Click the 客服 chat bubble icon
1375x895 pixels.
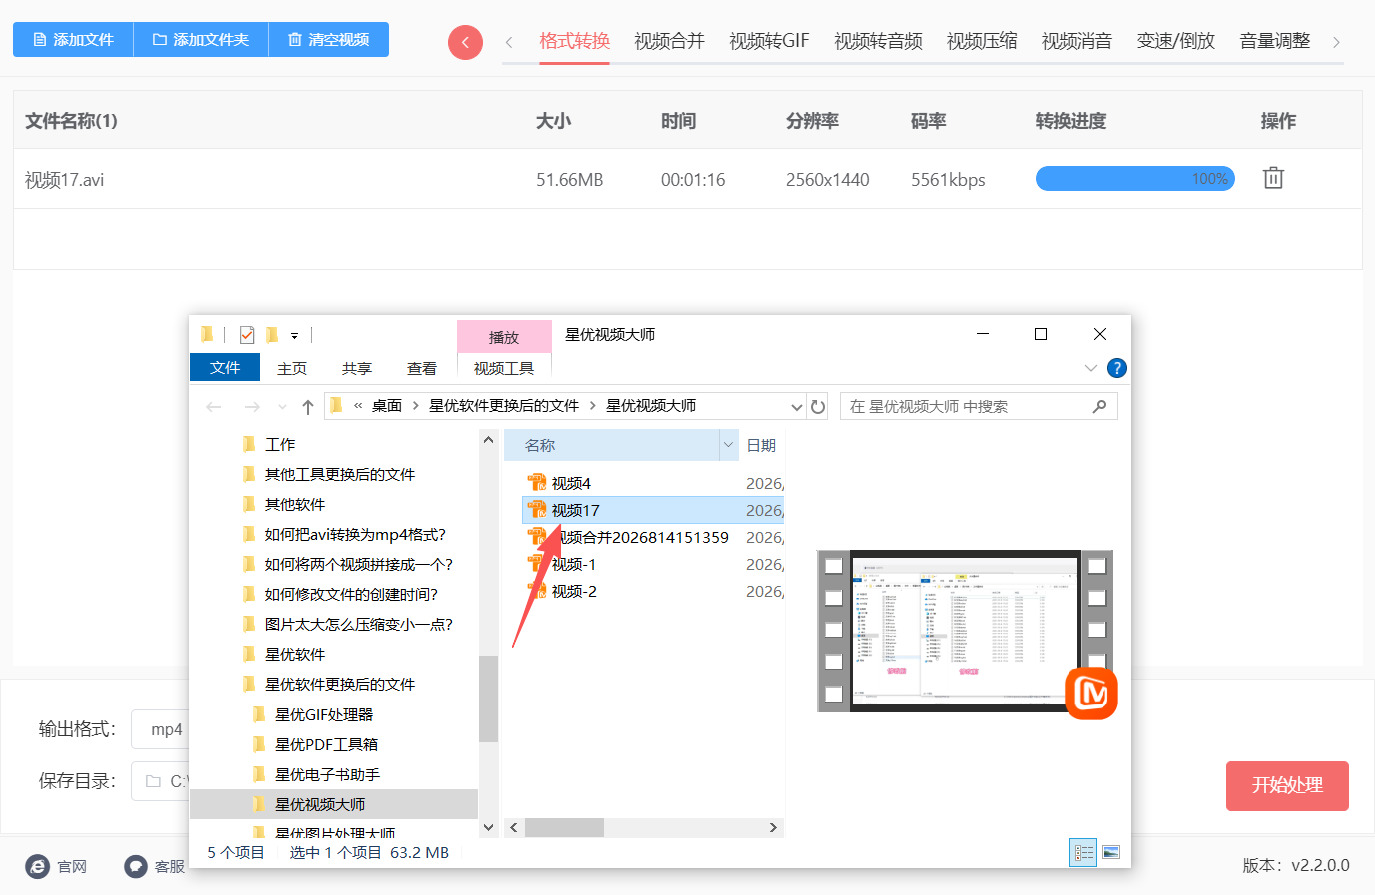point(135,866)
